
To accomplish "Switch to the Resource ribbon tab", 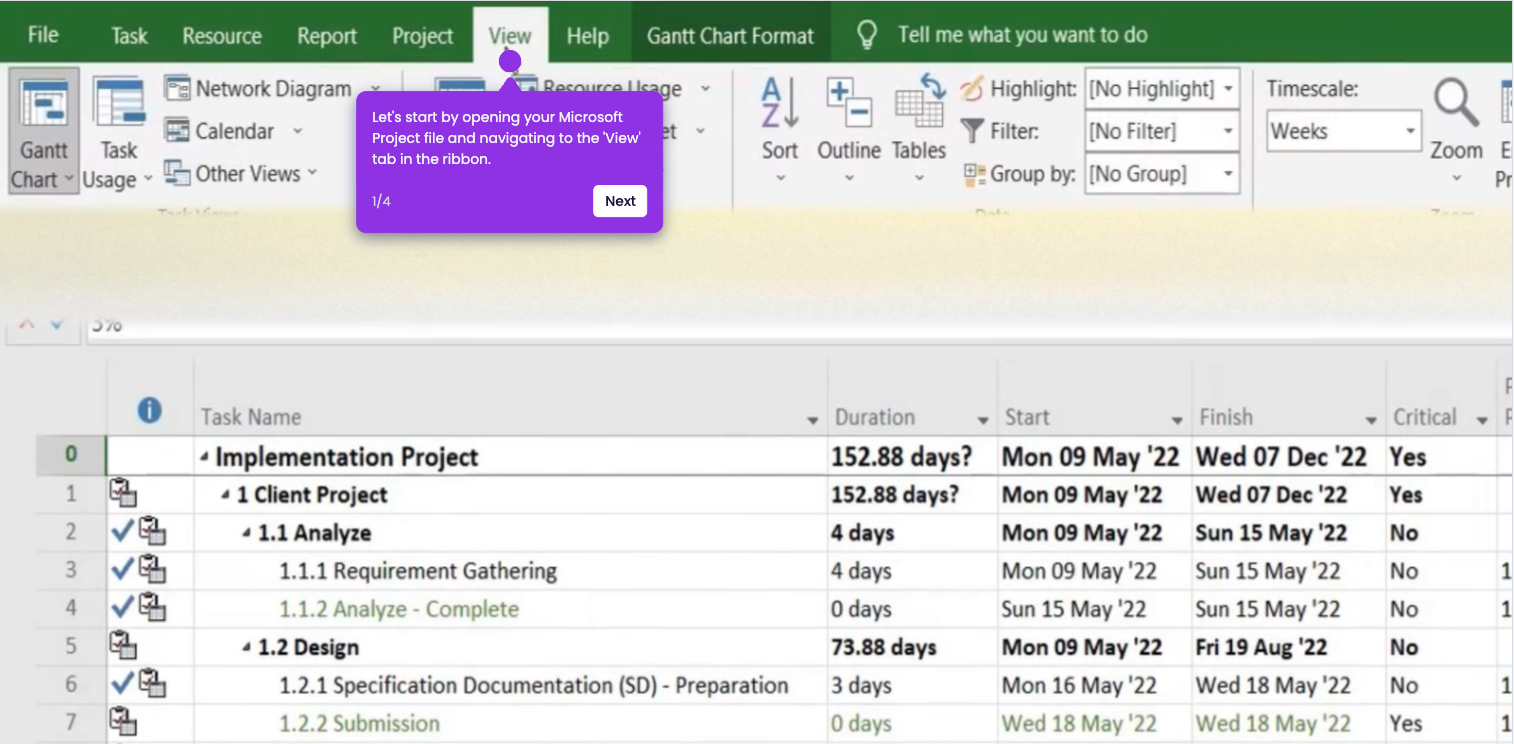I will (x=222, y=36).
